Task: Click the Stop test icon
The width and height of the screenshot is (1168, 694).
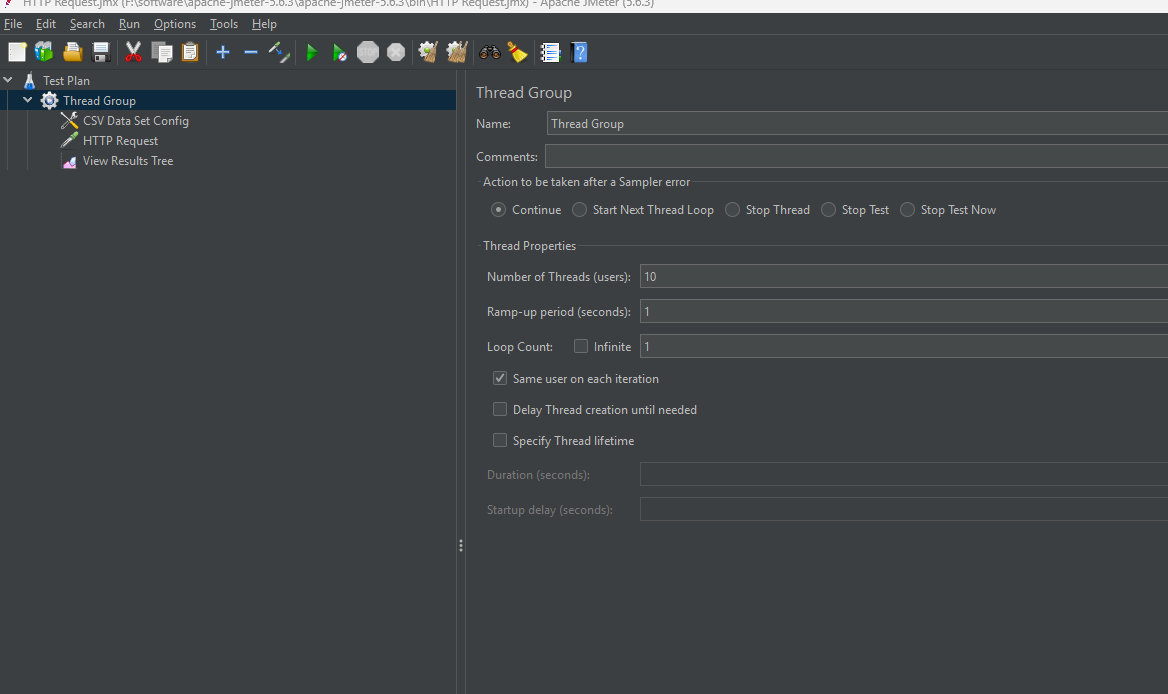Action: 368,52
